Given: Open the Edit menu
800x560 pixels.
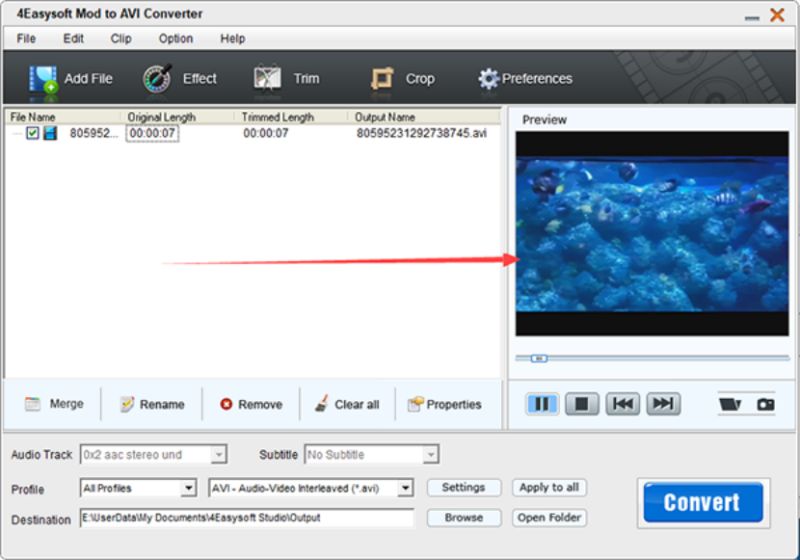Looking at the screenshot, I should pyautogui.click(x=73, y=39).
